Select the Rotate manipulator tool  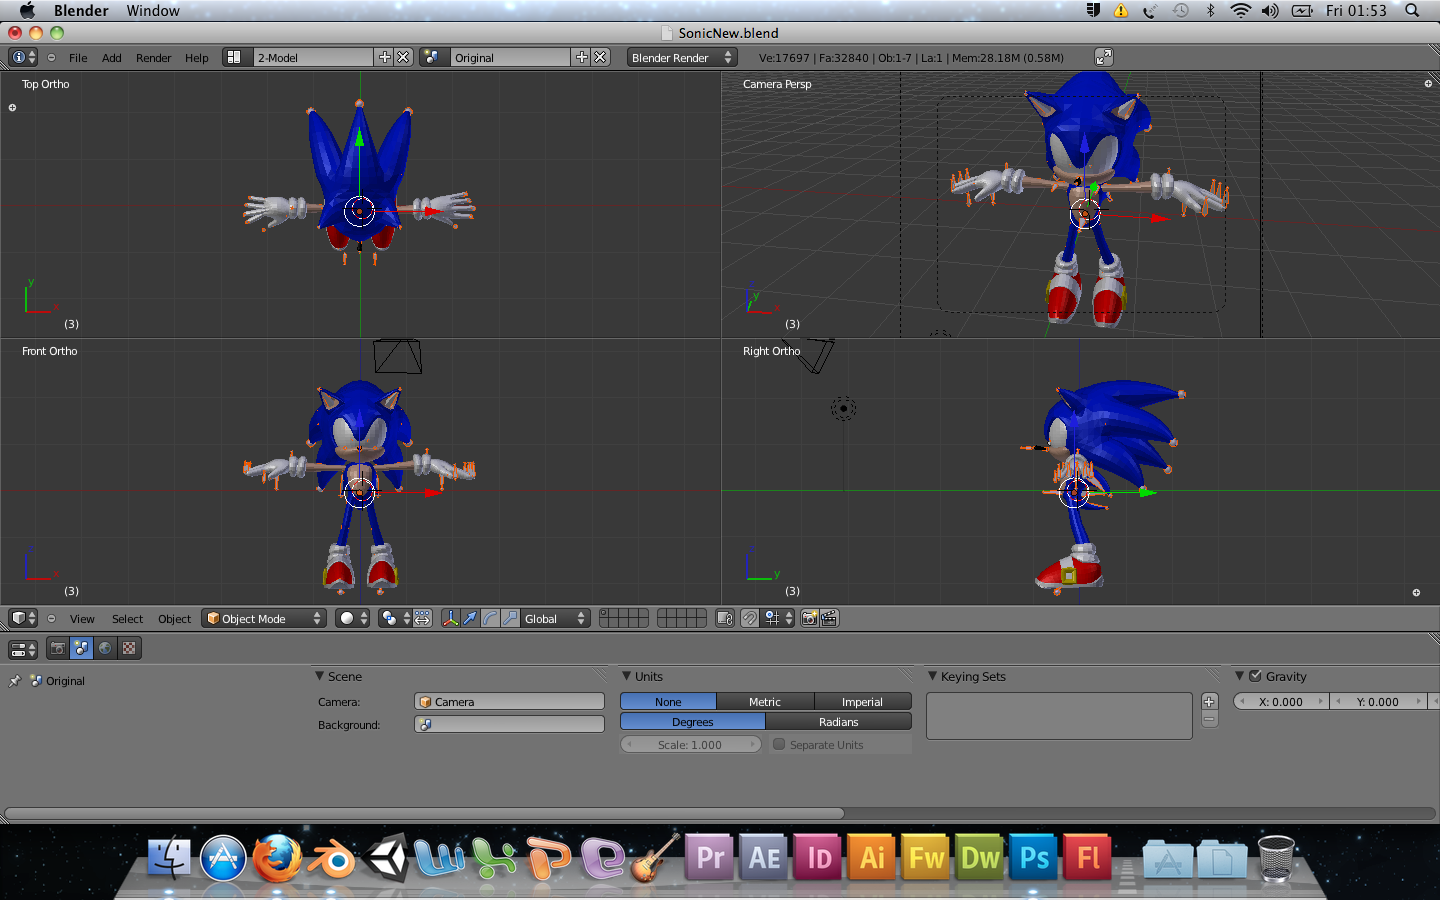[x=490, y=618]
